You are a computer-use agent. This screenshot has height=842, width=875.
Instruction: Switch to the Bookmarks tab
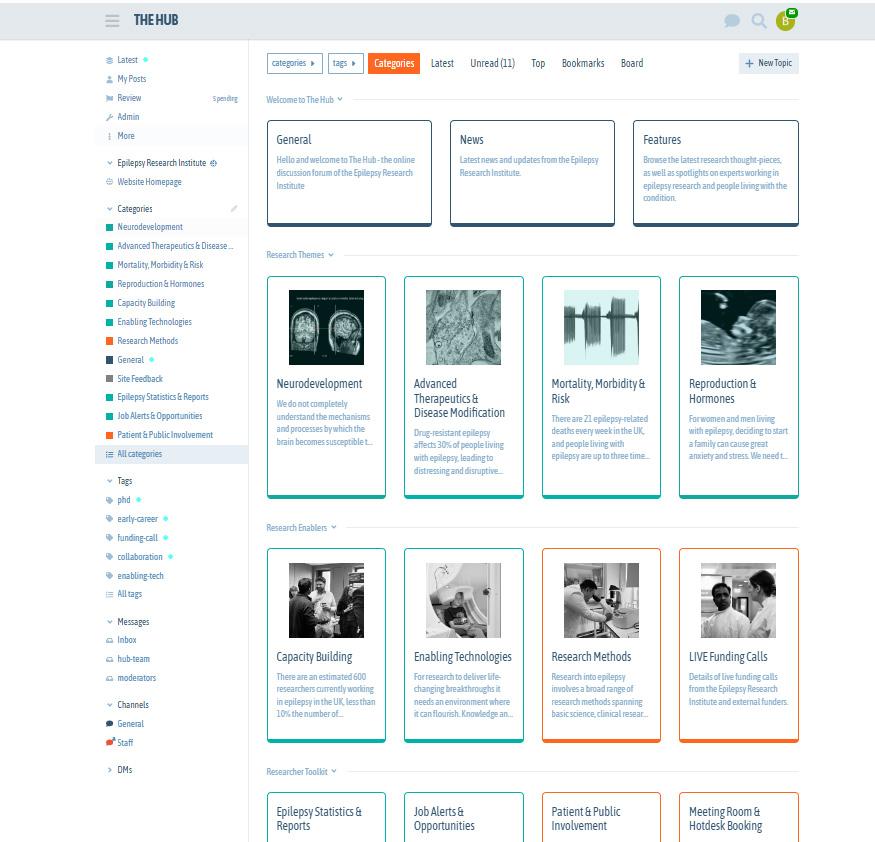(x=583, y=63)
